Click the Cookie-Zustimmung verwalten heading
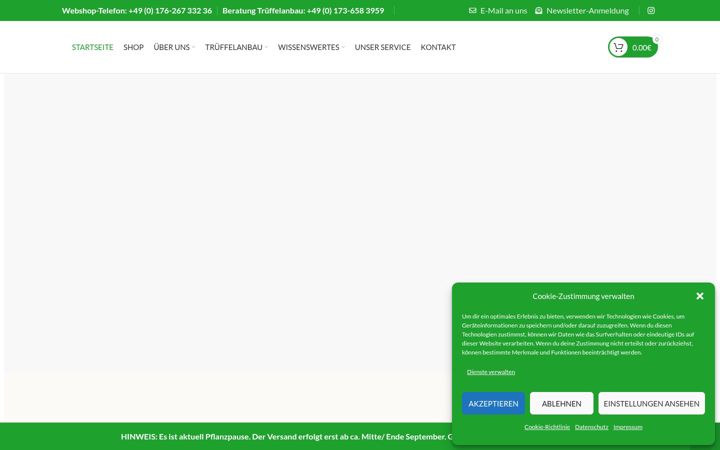Image resolution: width=720 pixels, height=450 pixels. (x=583, y=296)
